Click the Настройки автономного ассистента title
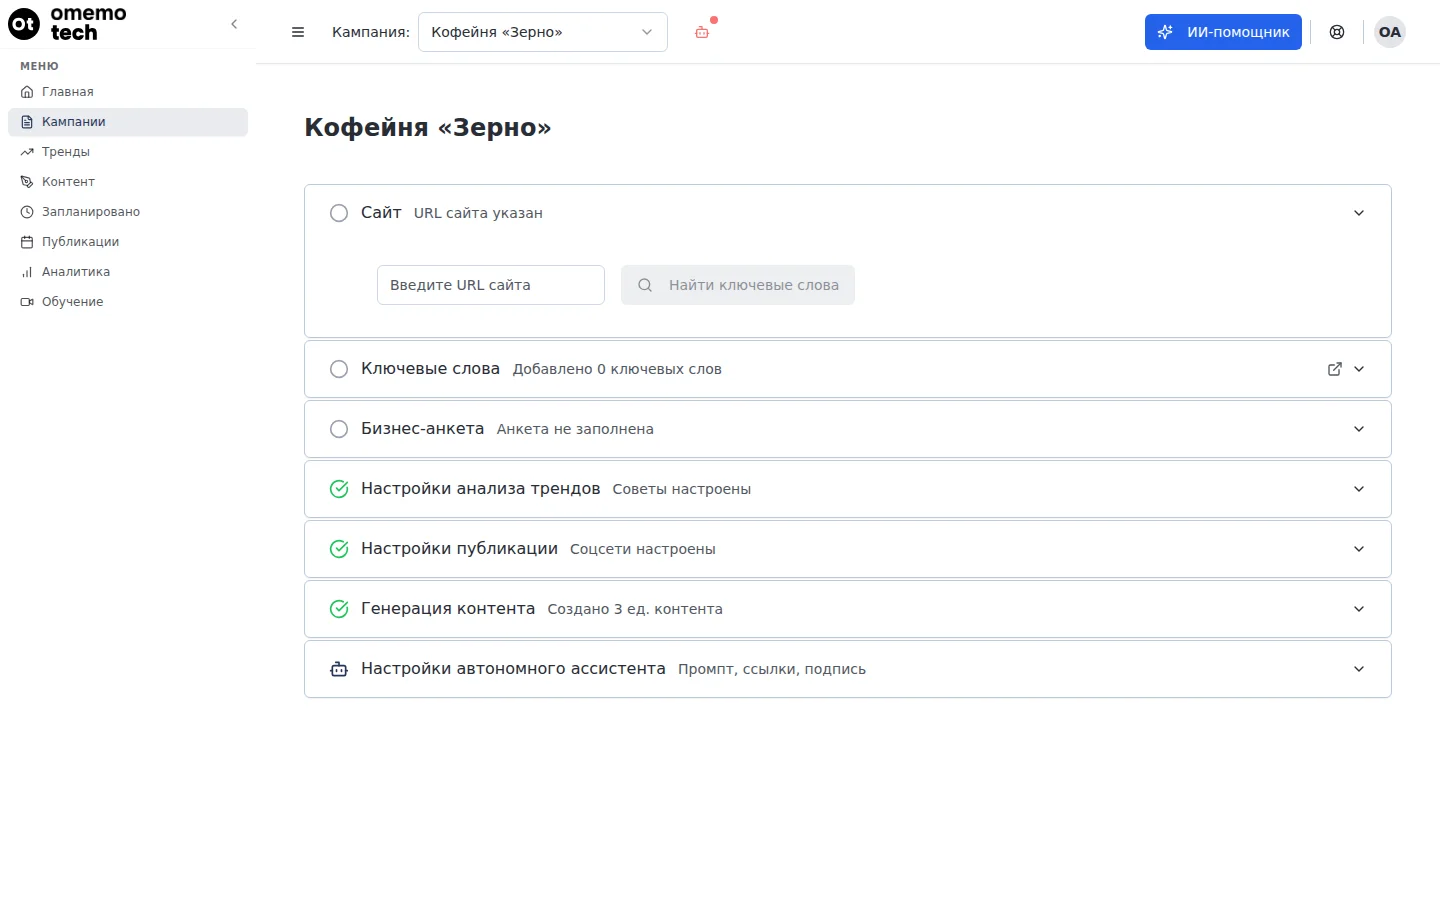 513,669
